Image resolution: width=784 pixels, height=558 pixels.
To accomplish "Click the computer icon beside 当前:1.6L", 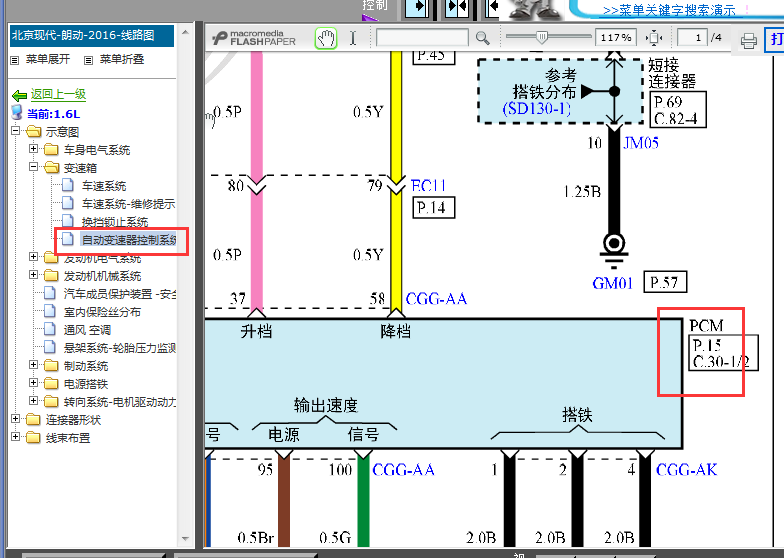I will click(x=17, y=112).
